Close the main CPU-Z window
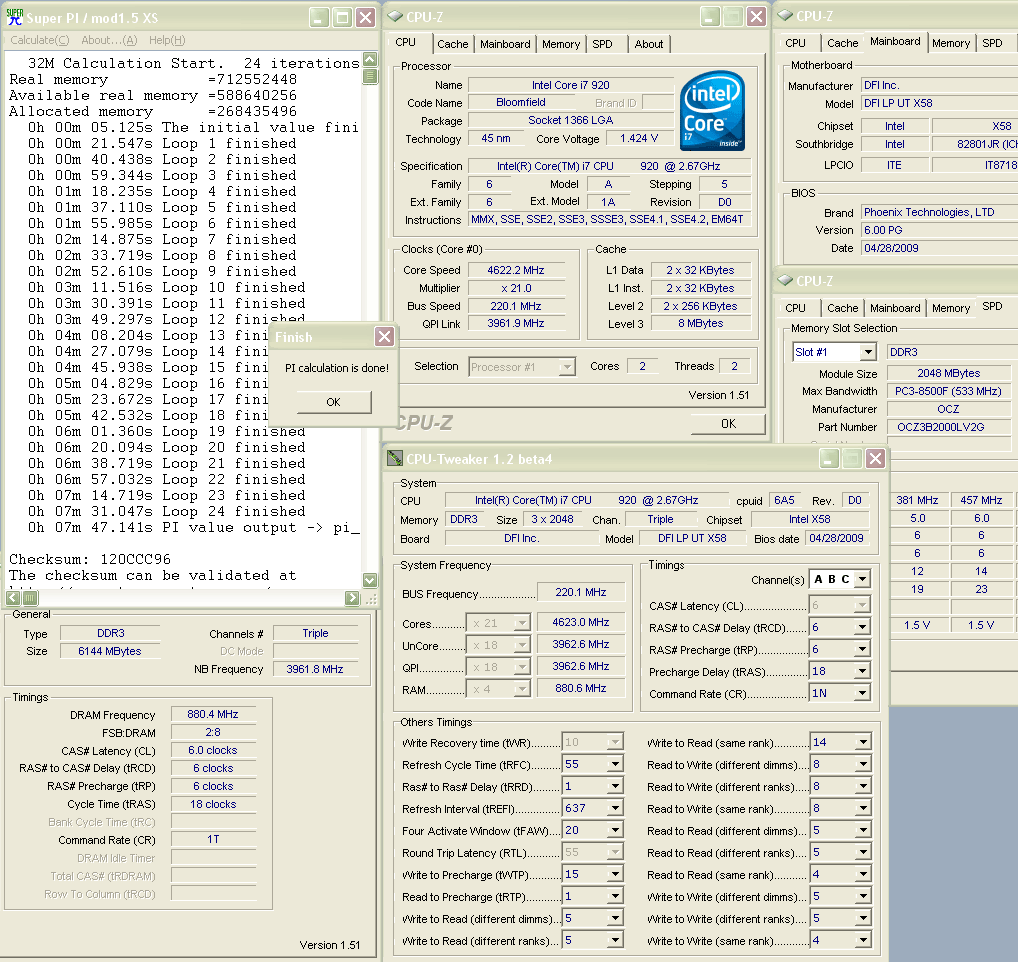This screenshot has width=1018, height=962. [x=756, y=16]
